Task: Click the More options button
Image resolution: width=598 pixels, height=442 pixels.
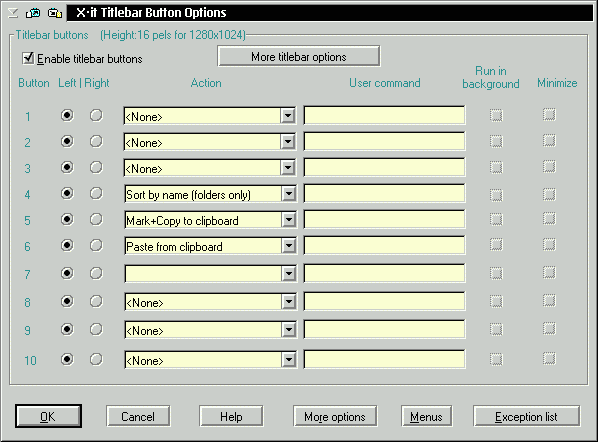Action: pyautogui.click(x=335, y=416)
